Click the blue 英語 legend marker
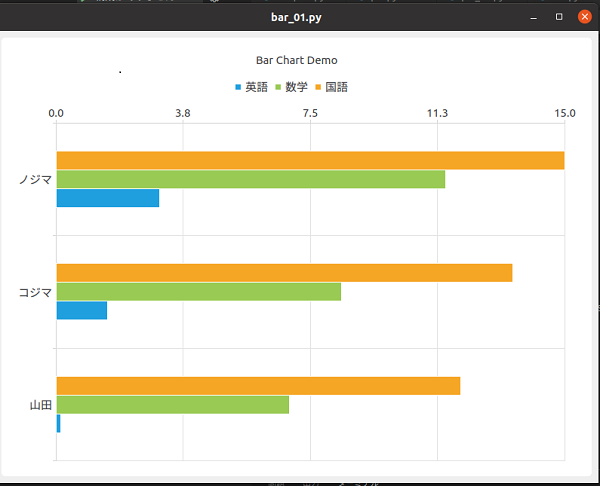Image resolution: width=600 pixels, height=486 pixels. pos(238,88)
